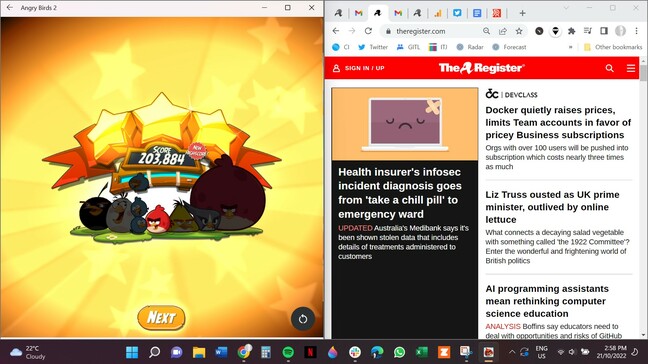Expand hidden bookmarks chevron

[x=570, y=47]
